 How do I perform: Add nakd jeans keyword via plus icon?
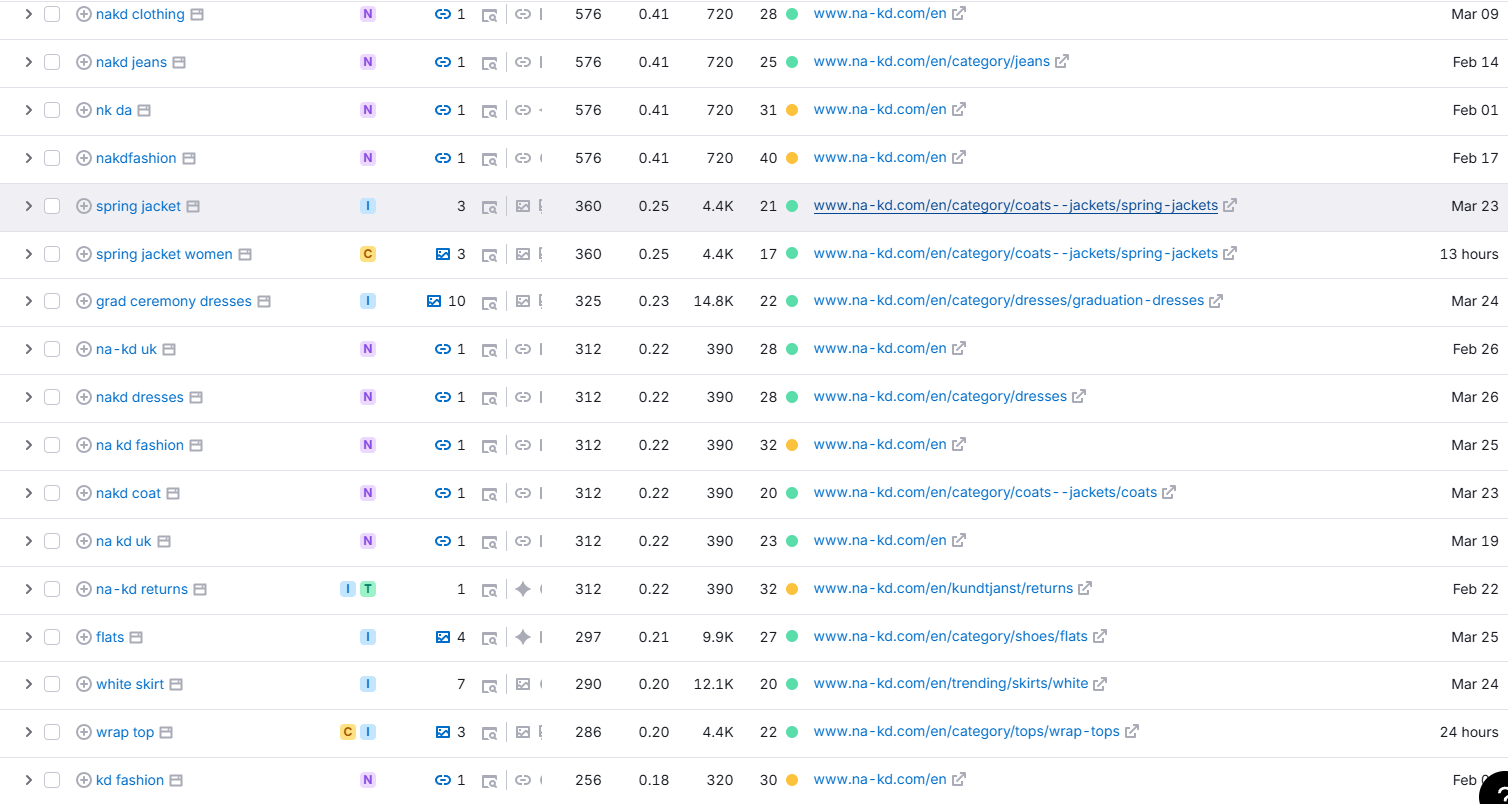84,62
